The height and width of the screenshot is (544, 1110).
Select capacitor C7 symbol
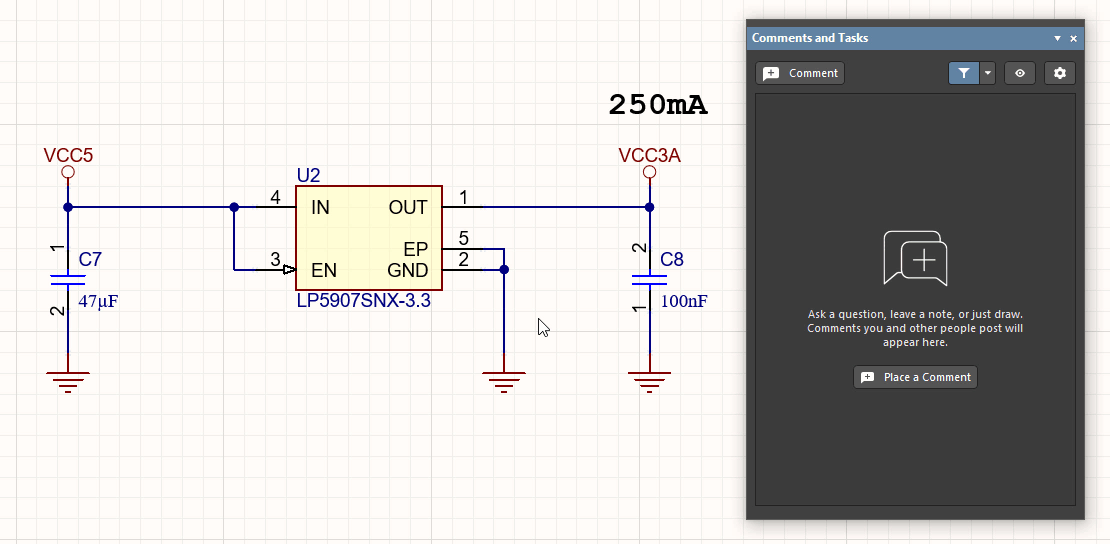pyautogui.click(x=68, y=280)
